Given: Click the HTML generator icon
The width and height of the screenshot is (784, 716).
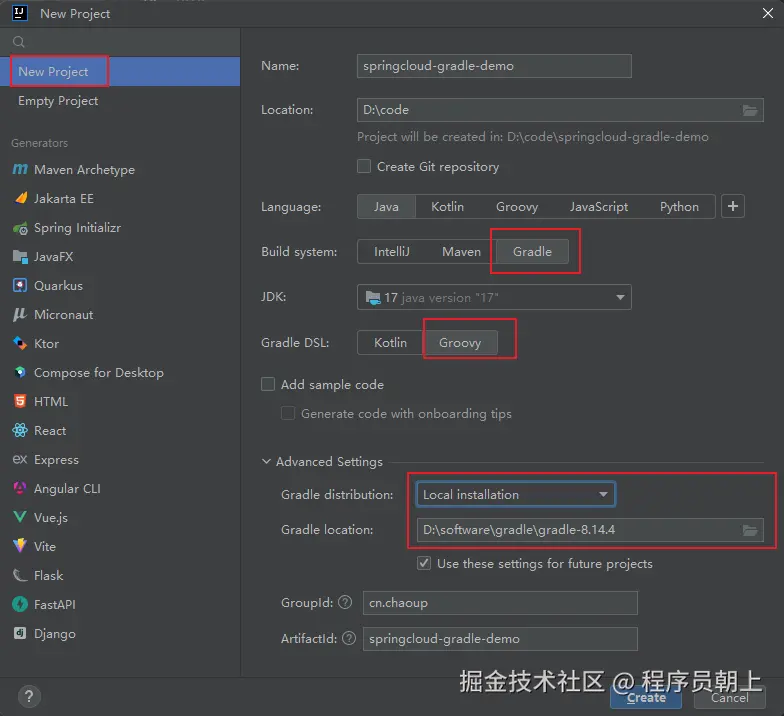Looking at the screenshot, I should (20, 402).
